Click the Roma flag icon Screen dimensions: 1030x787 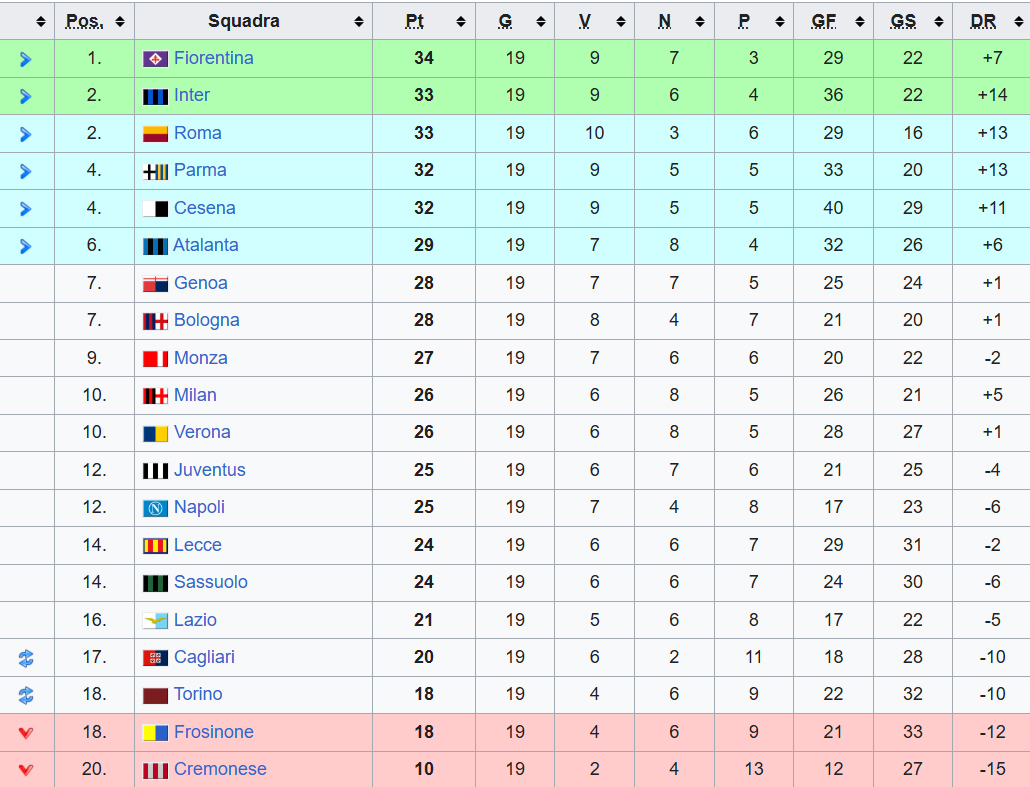tap(155, 134)
